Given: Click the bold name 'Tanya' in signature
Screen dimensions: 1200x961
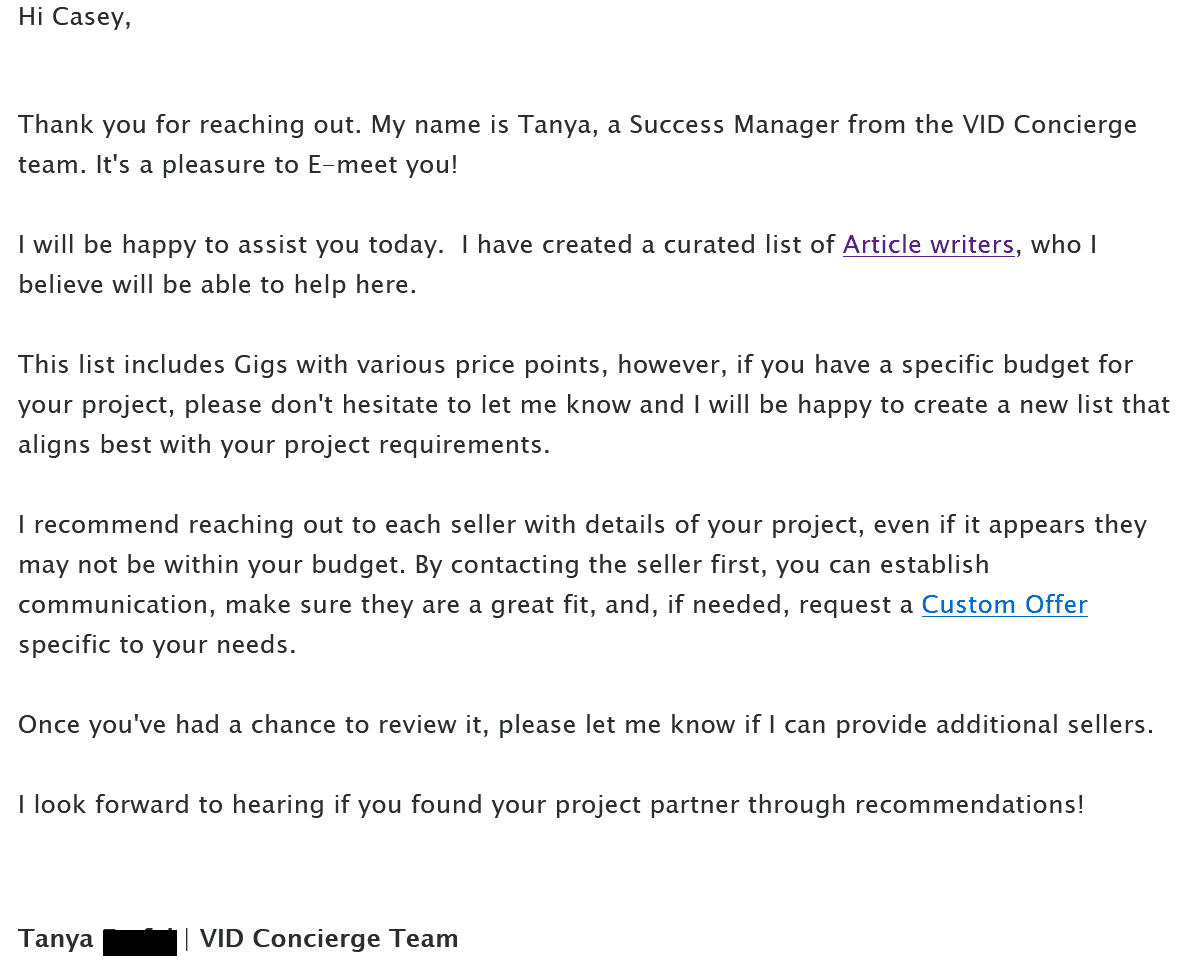Looking at the screenshot, I should pyautogui.click(x=56, y=940).
